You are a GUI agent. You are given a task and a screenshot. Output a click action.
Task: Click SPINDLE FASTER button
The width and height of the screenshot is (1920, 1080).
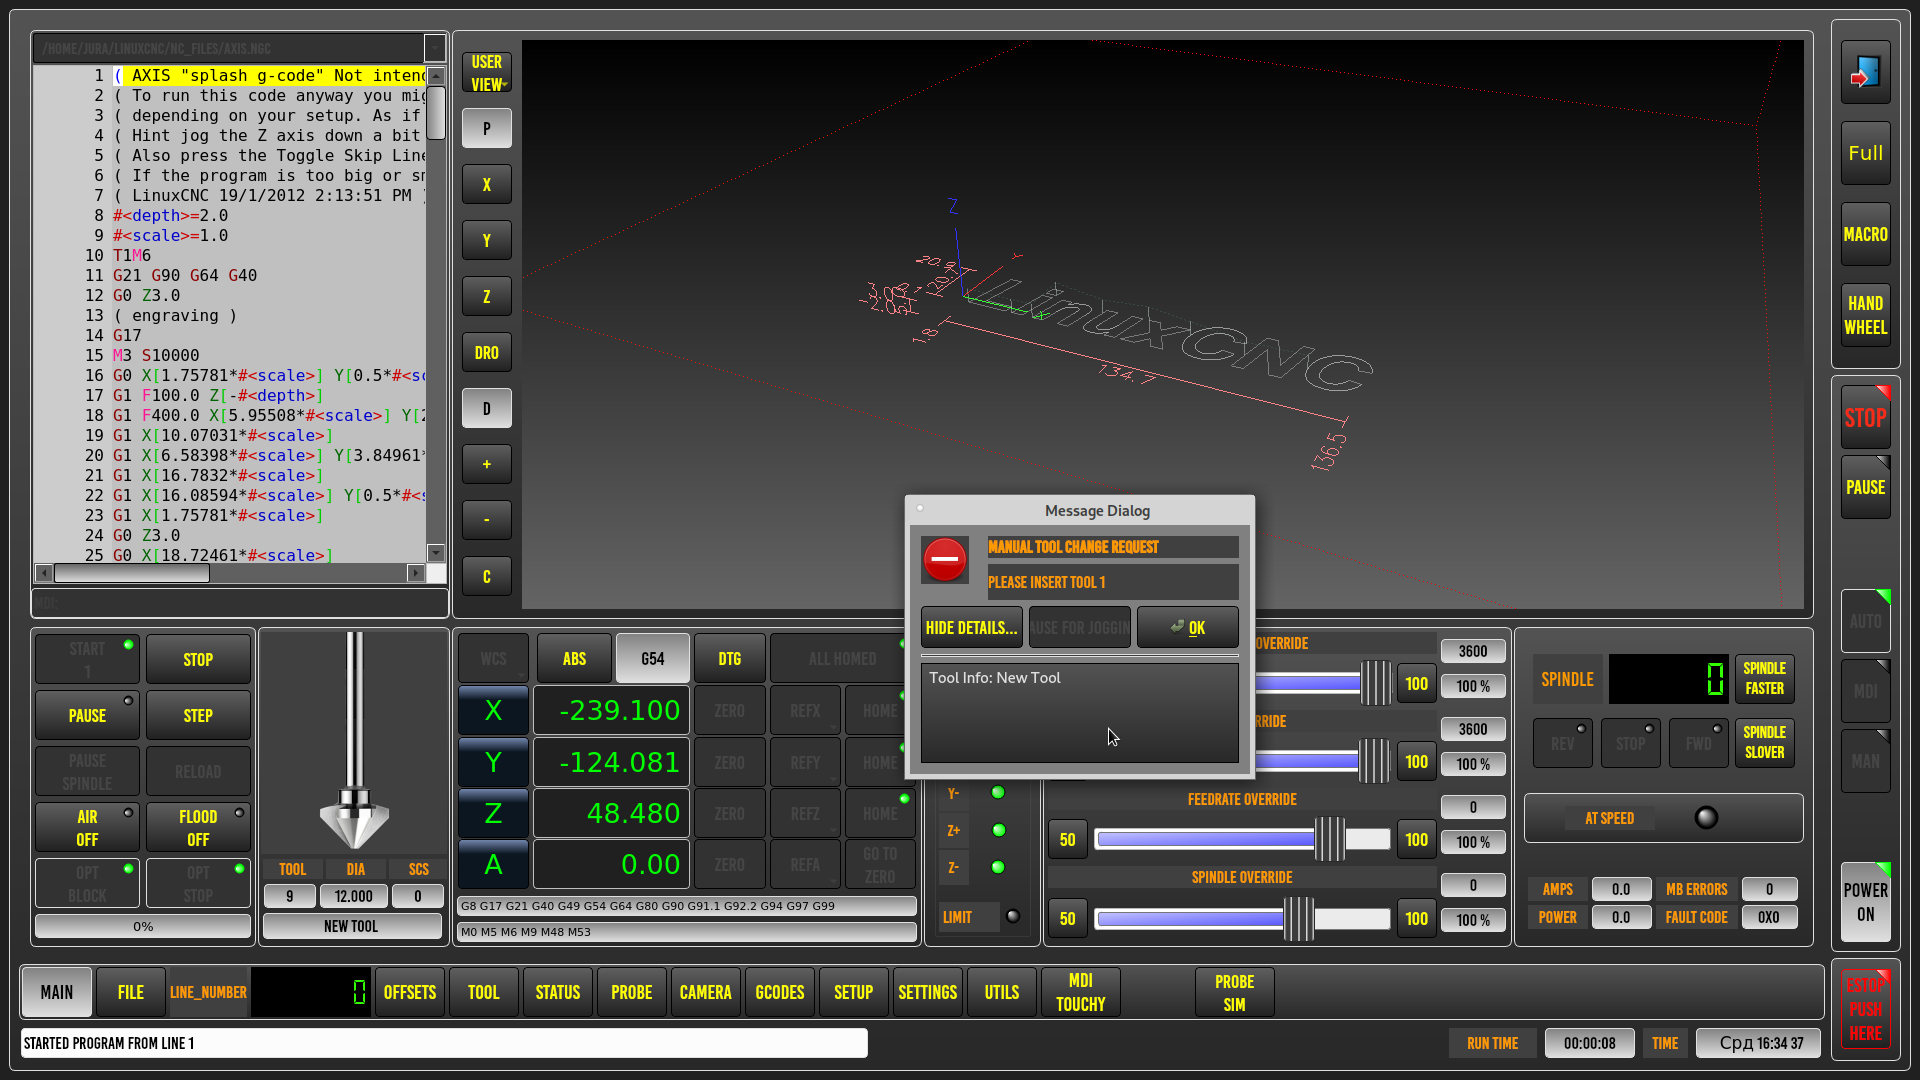click(x=1764, y=679)
